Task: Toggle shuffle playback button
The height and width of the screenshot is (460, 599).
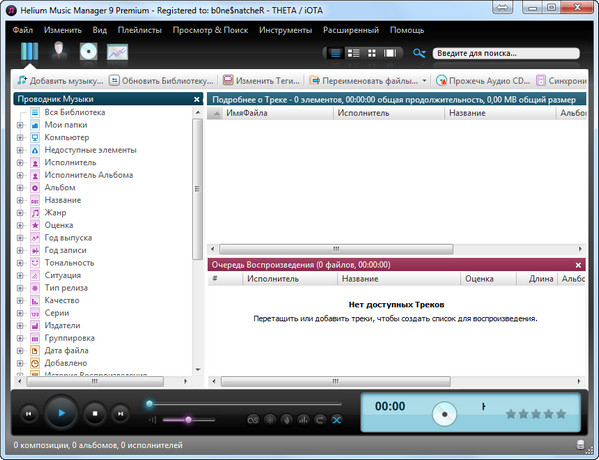Action: (337, 420)
